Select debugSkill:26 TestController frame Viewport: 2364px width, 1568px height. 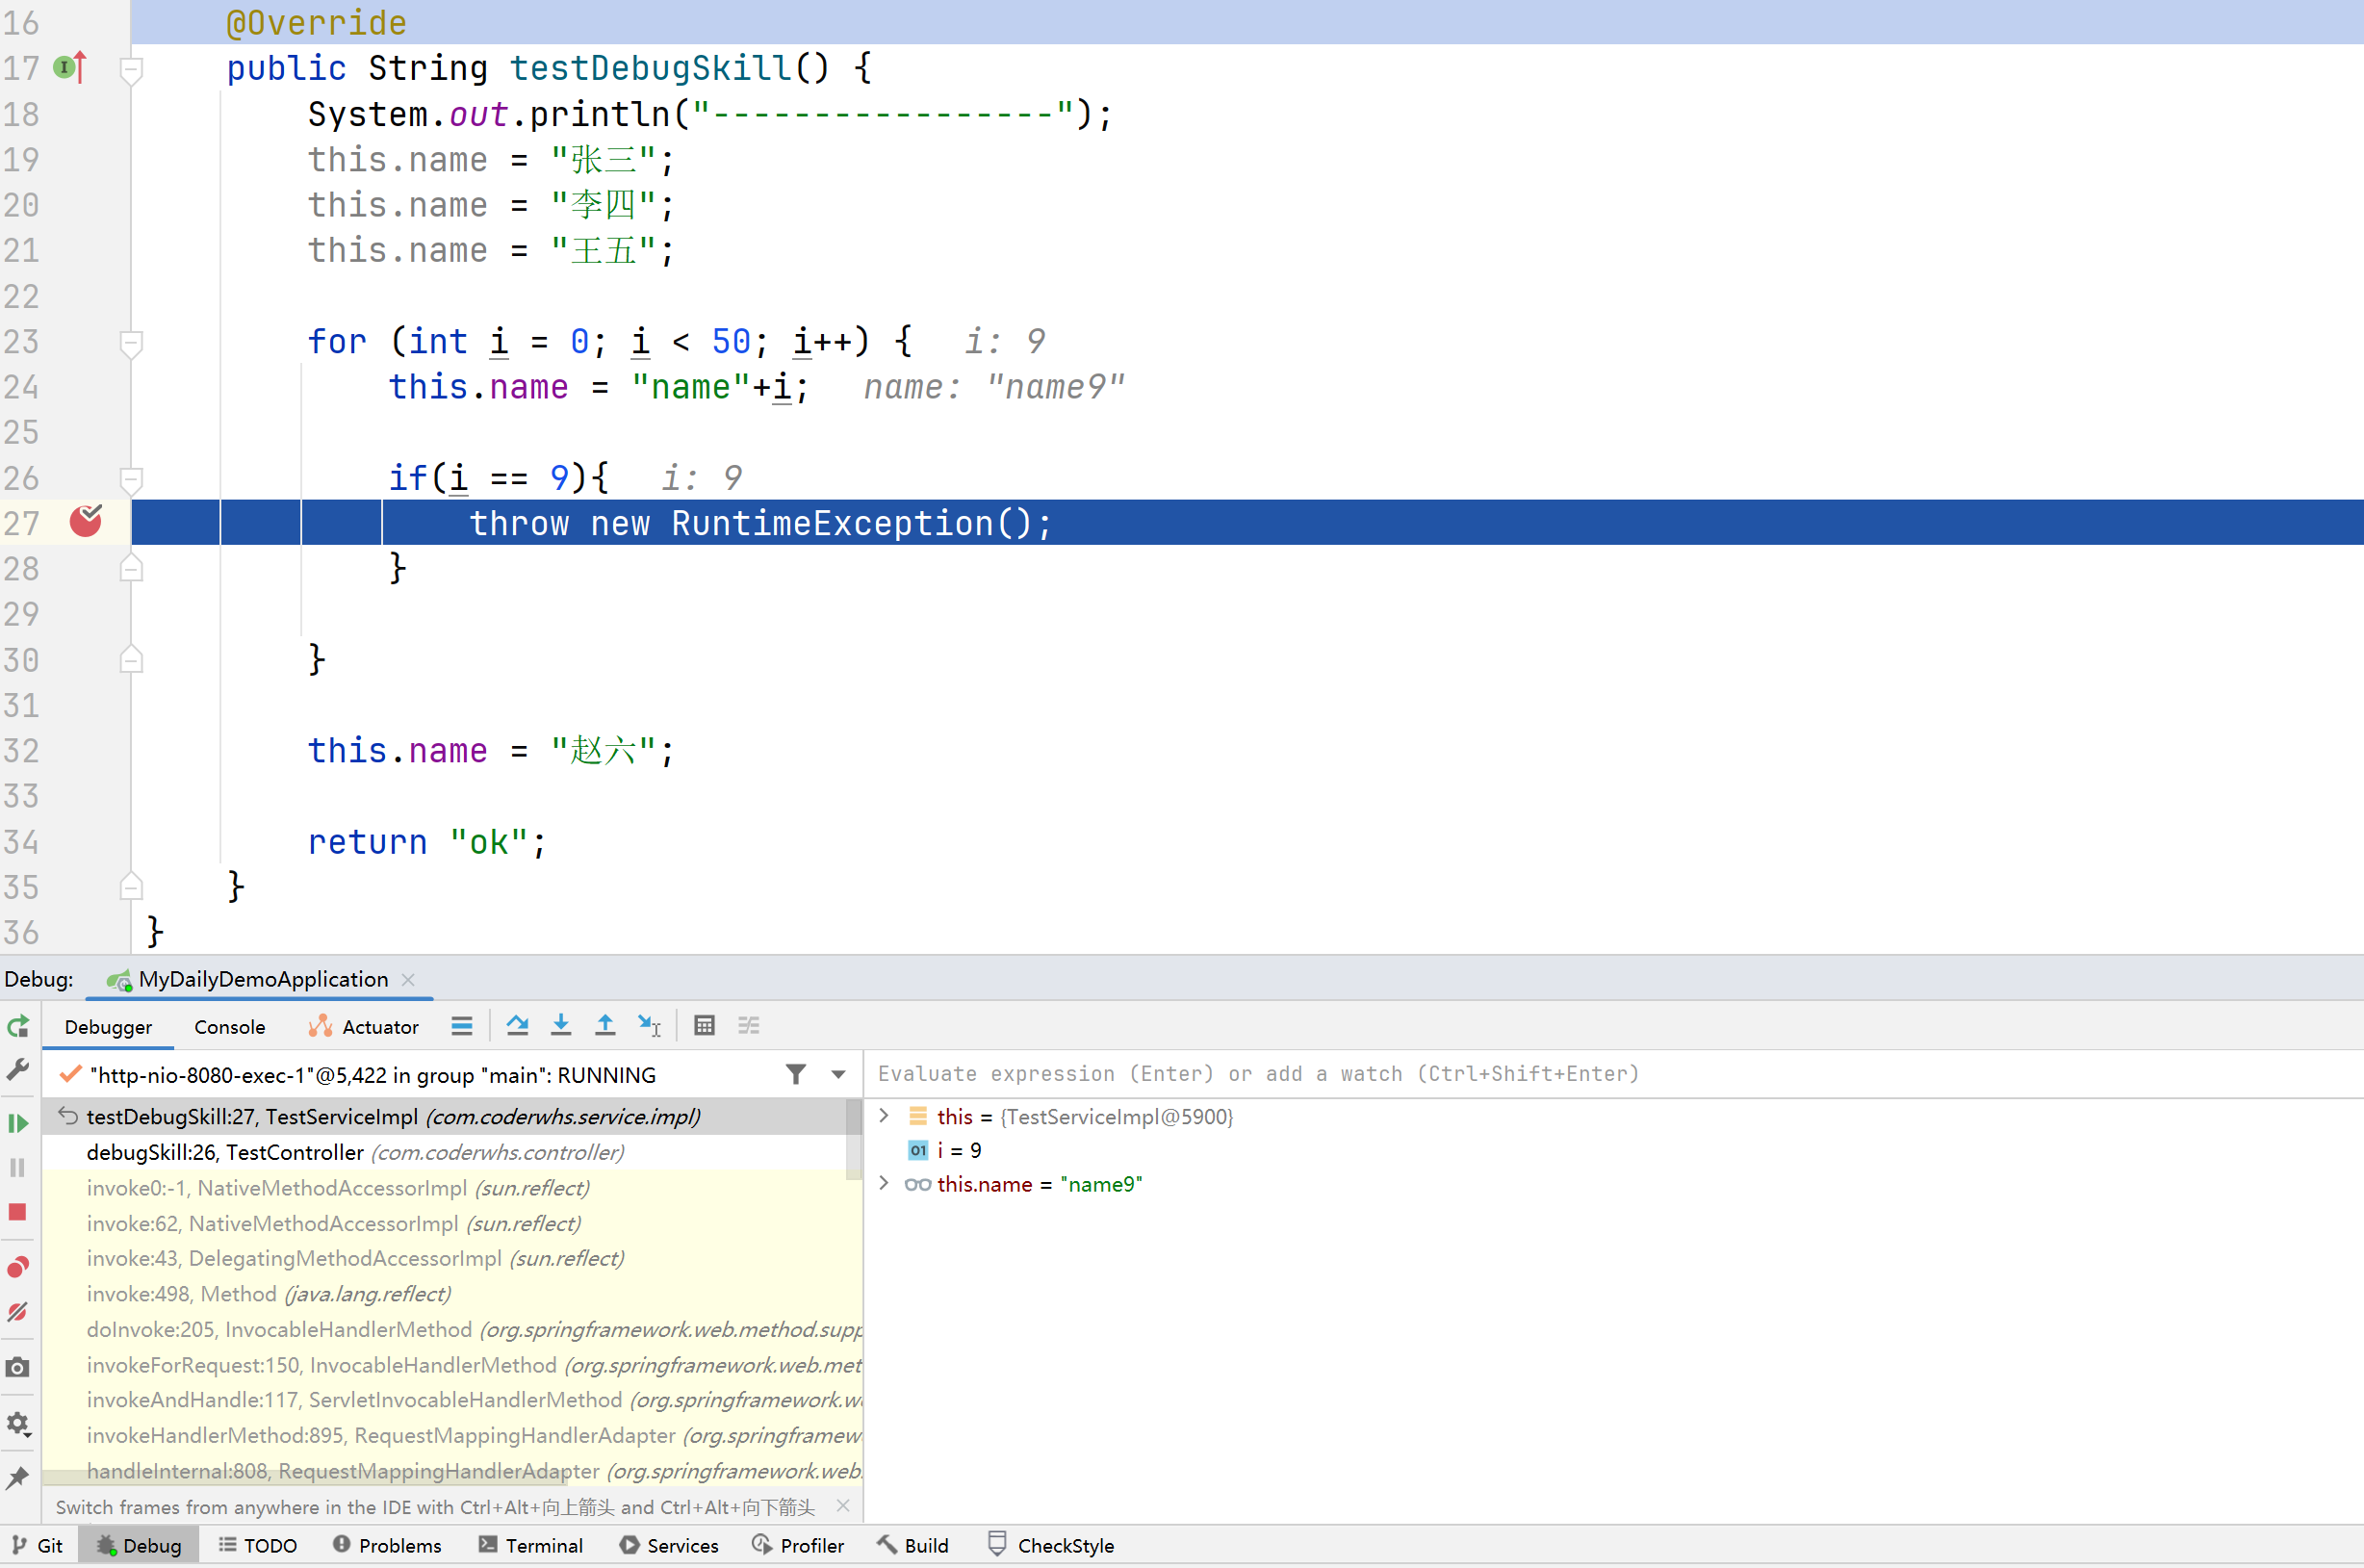(445, 1152)
